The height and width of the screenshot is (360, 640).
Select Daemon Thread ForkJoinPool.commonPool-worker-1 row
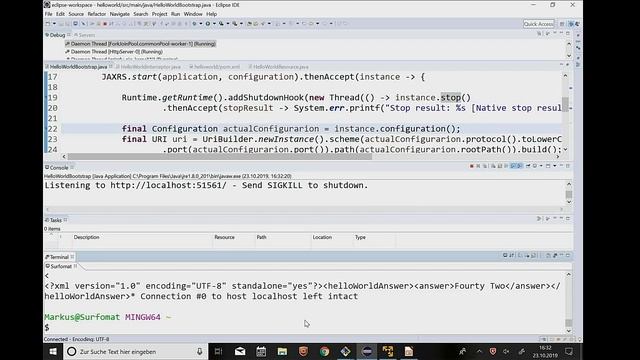(x=140, y=44)
